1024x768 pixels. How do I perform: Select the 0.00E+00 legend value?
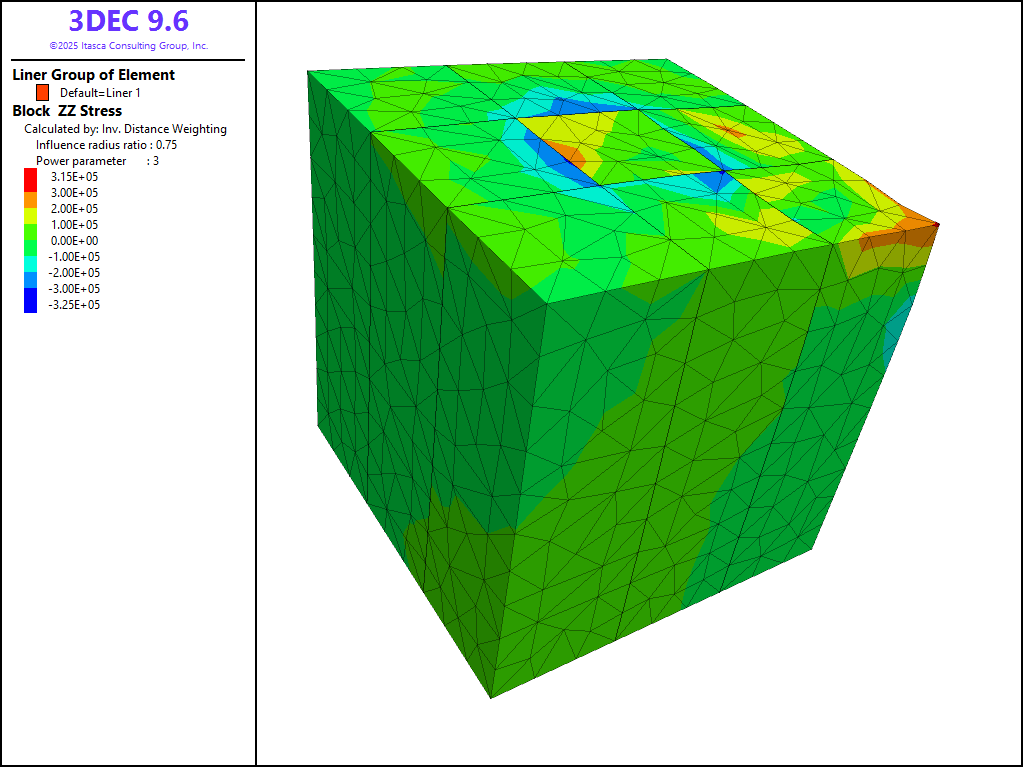(x=74, y=241)
